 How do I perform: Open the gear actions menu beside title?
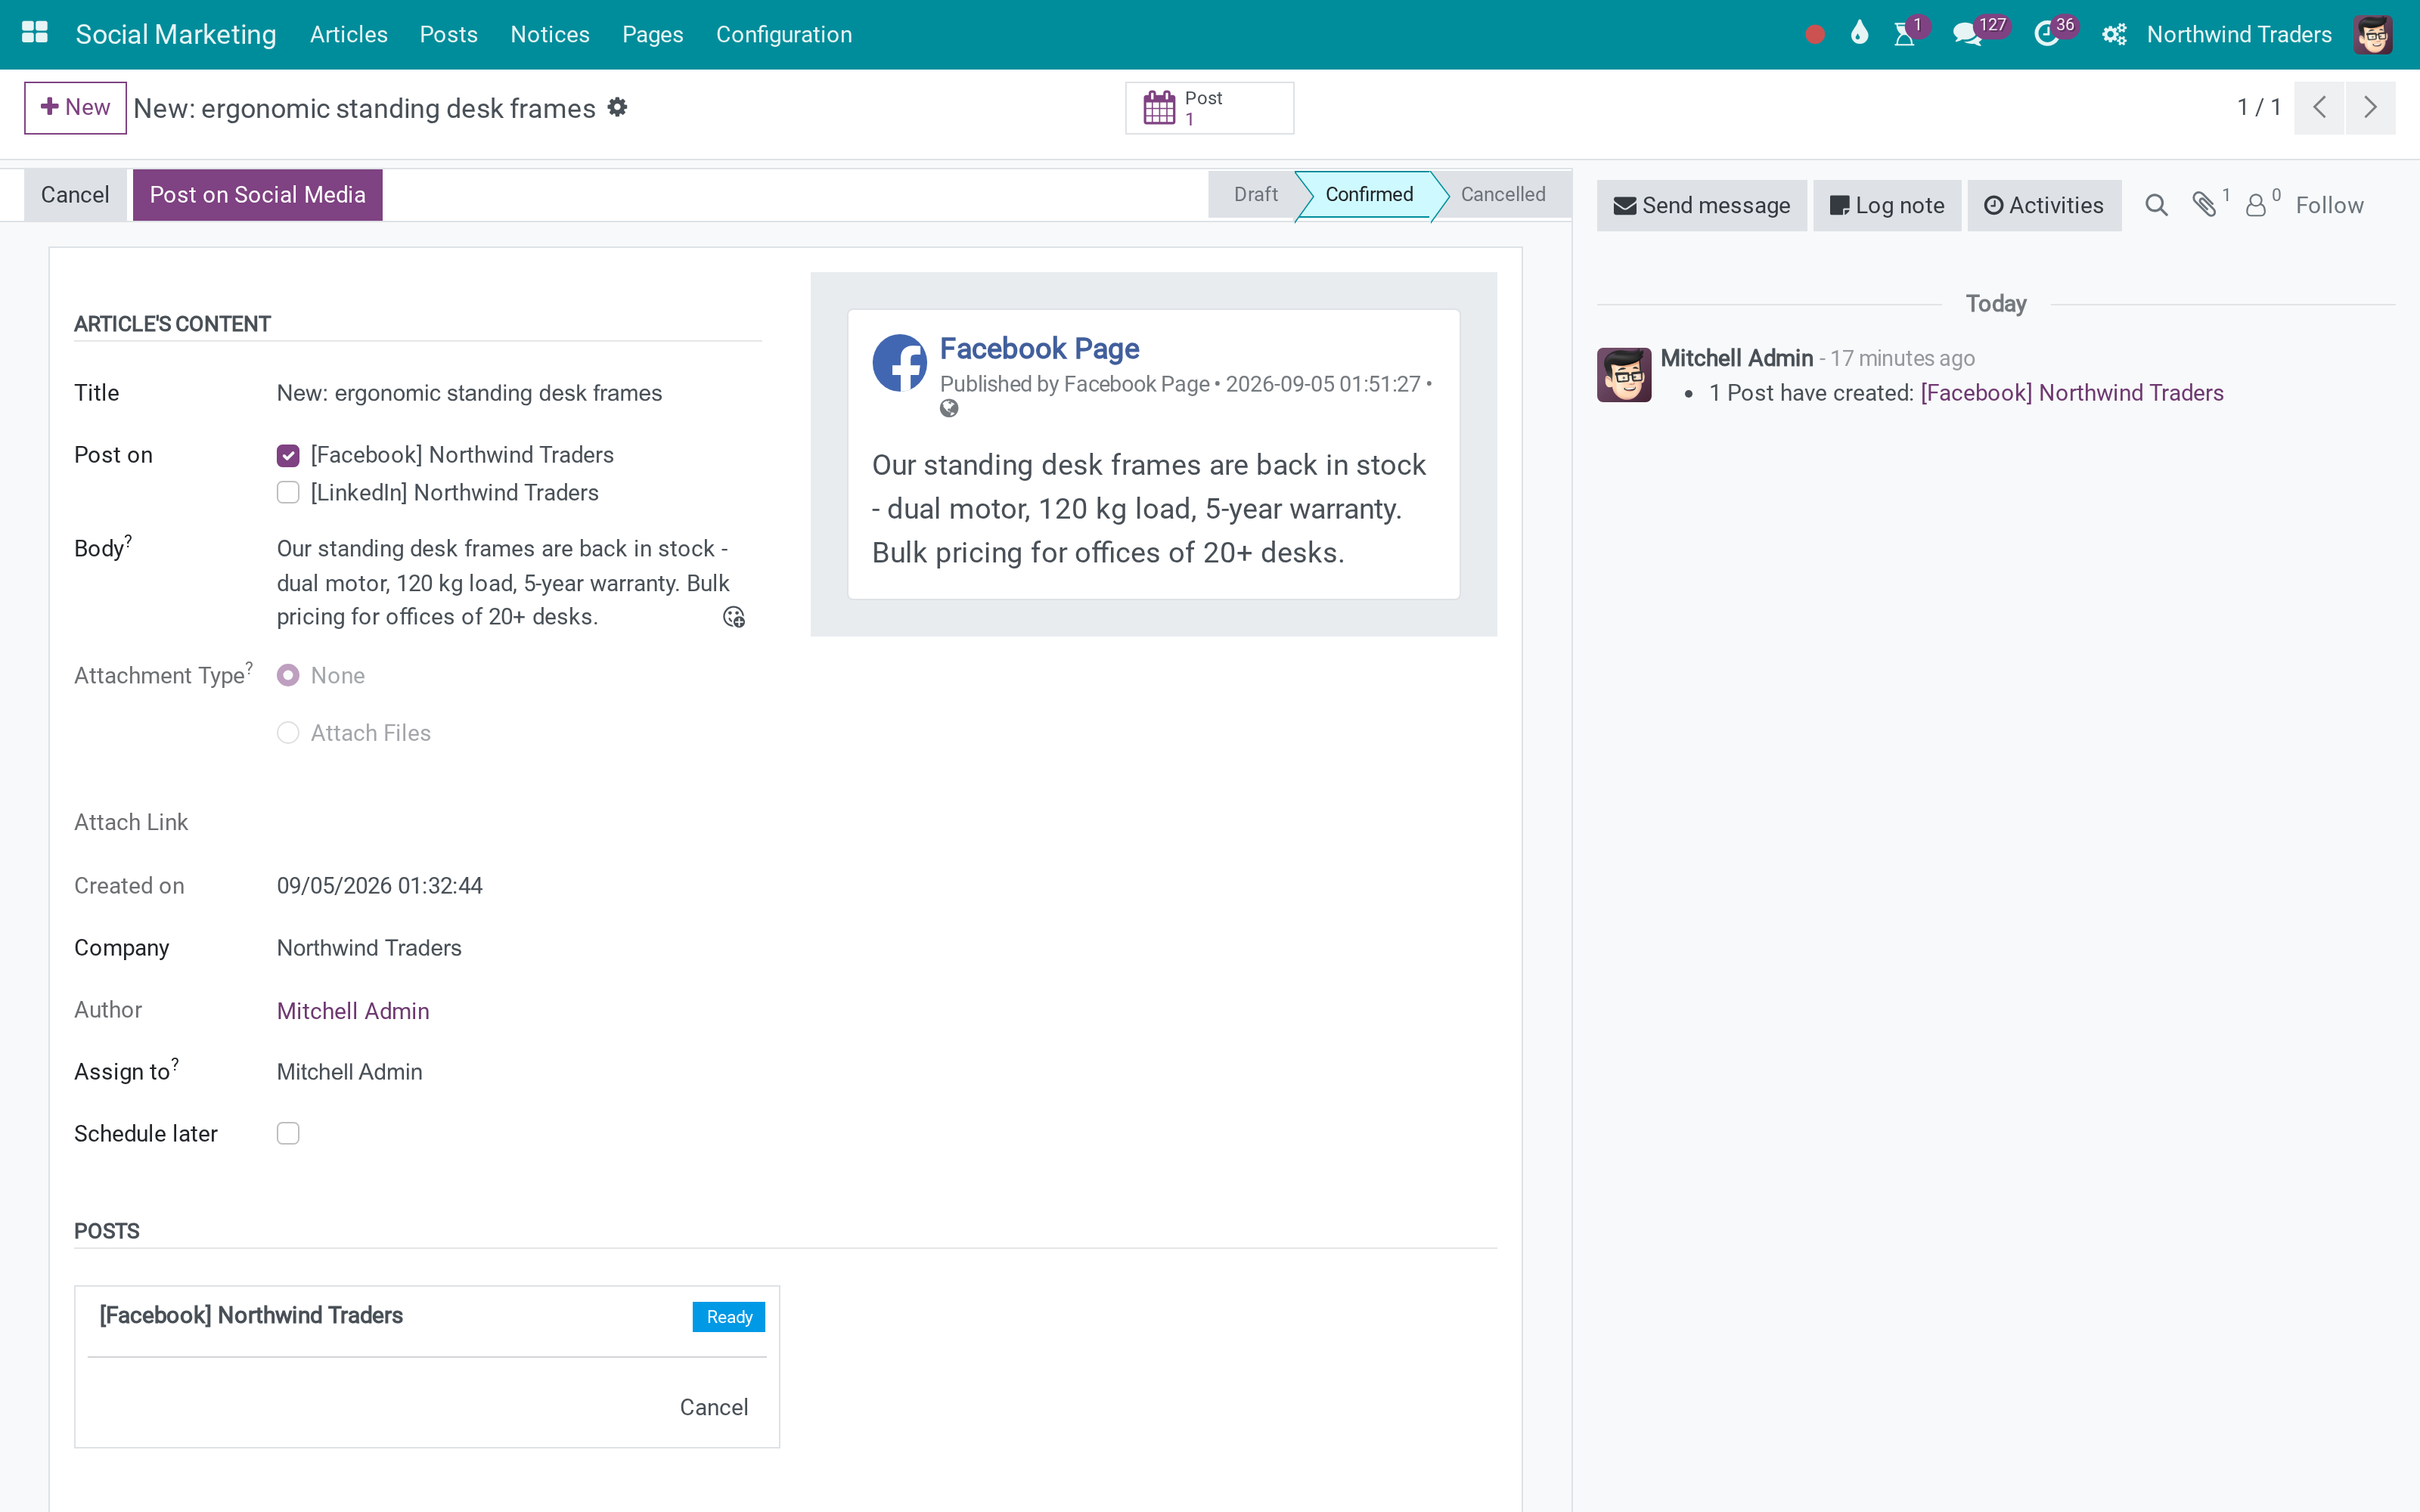[x=618, y=107]
